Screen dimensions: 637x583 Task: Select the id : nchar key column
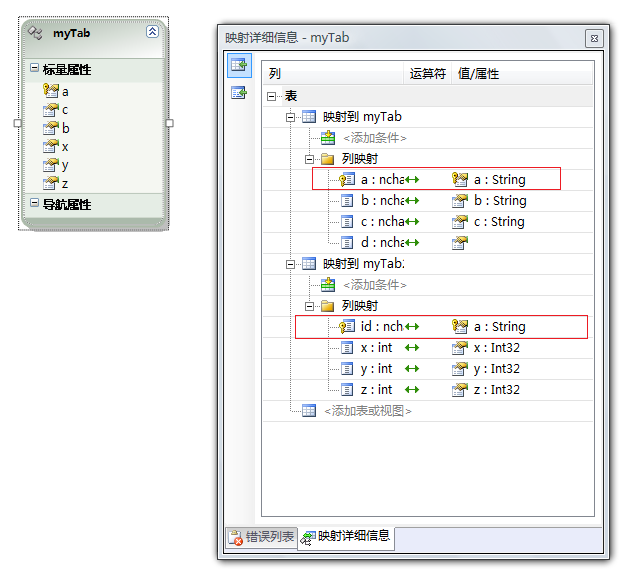coord(371,326)
